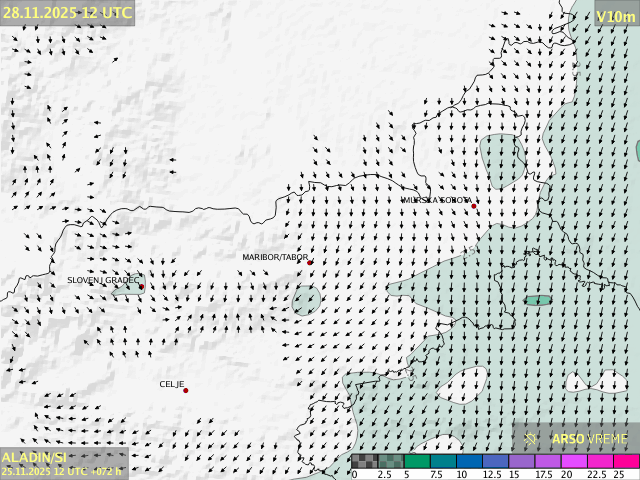Select the checkered green 2.5–5 legend swatch
Screen dimensions: 640x480
point(390,461)
